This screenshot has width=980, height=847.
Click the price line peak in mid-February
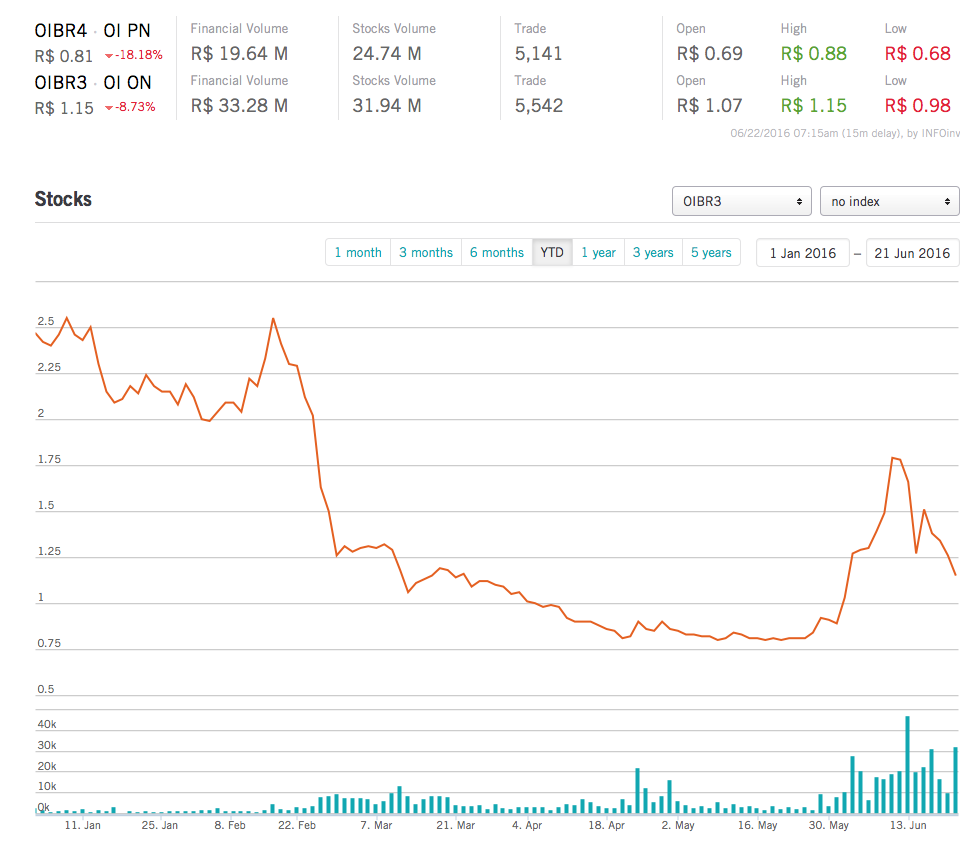273,319
